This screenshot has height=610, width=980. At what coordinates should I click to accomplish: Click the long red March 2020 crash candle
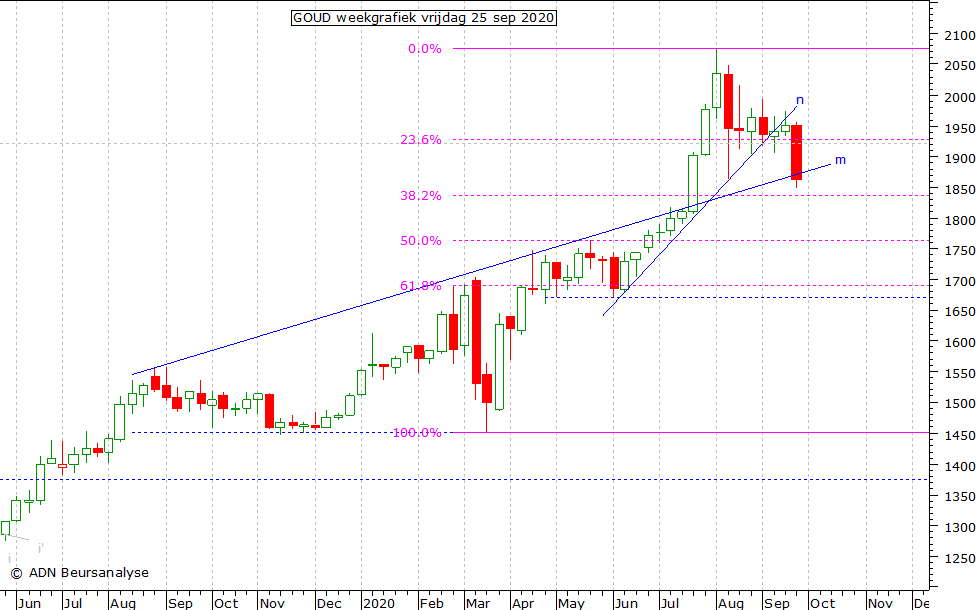click(476, 332)
